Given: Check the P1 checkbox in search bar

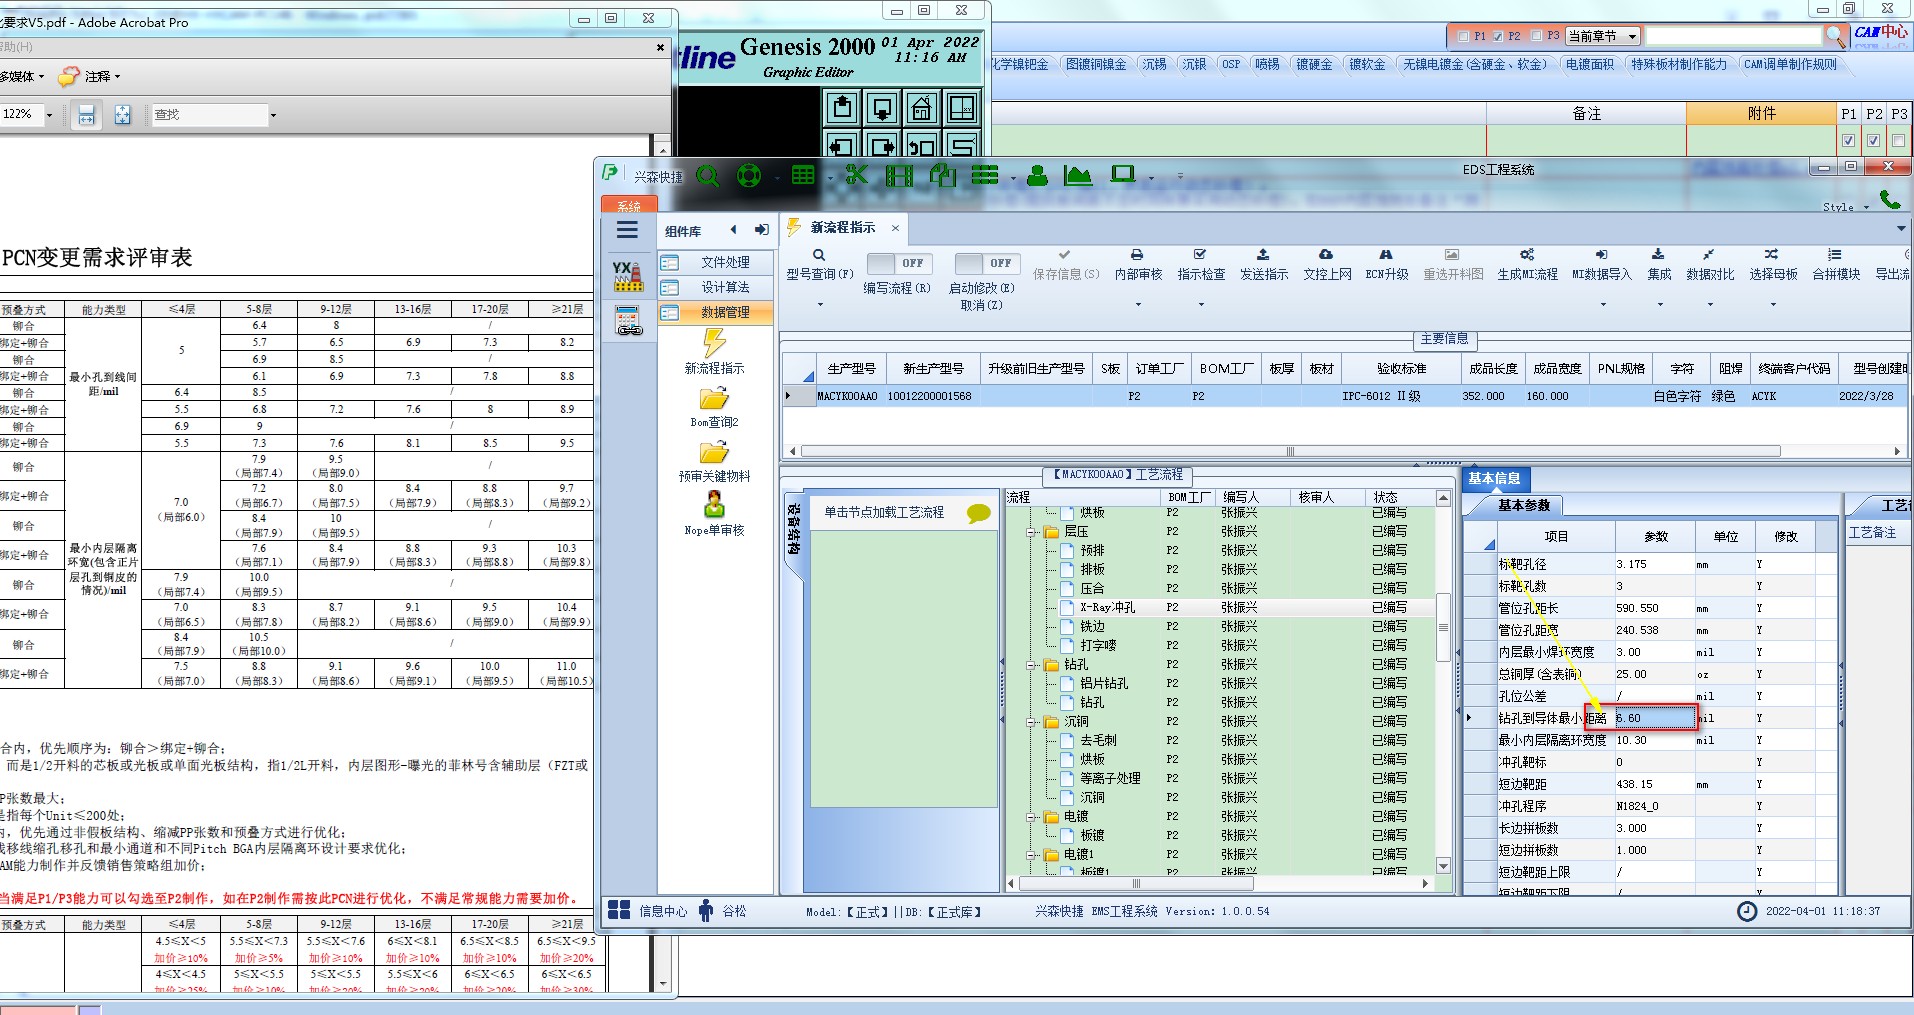Looking at the screenshot, I should pos(1464,36).
